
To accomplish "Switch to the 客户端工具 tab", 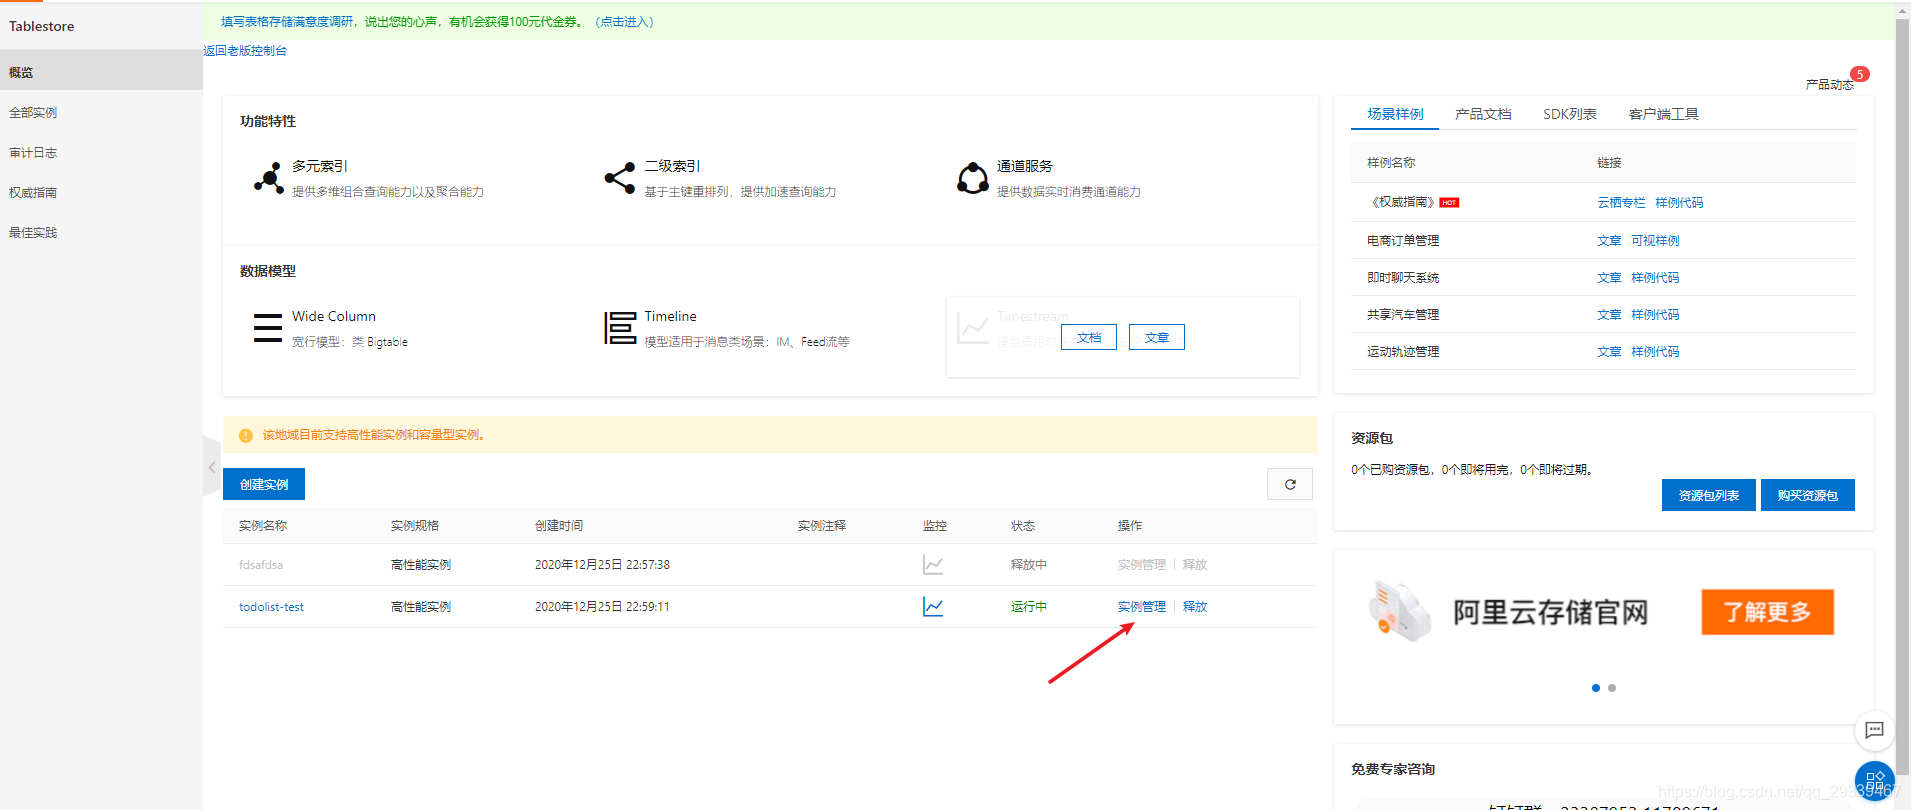I will (x=1664, y=114).
